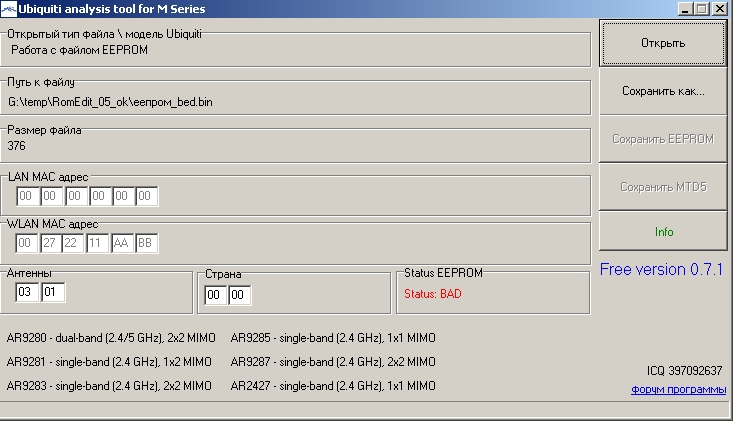The height and width of the screenshot is (421, 733).
Task: Select WLAN MAC byte field 22
Action: point(73,243)
